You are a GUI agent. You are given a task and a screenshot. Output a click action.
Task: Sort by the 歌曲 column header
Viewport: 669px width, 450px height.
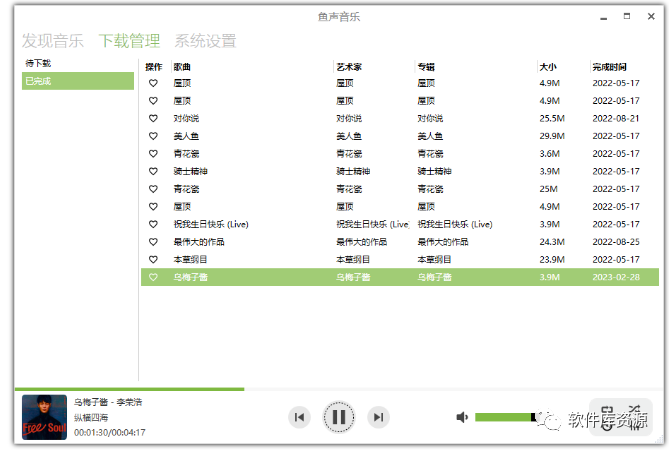point(182,67)
